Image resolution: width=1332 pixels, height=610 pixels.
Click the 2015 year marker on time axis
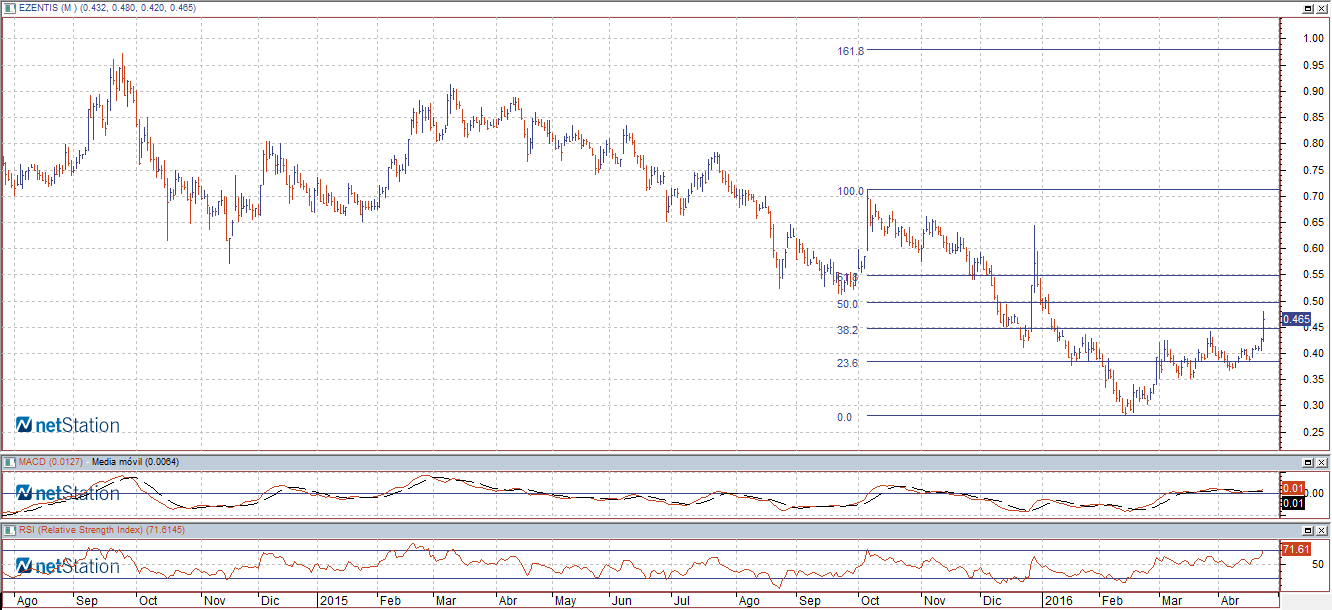[x=332, y=602]
